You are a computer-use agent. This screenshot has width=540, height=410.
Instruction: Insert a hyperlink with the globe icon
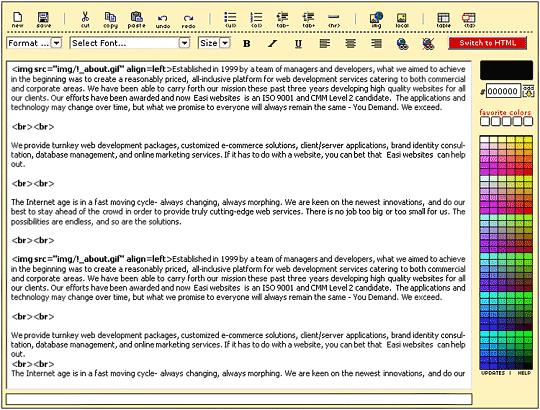pyautogui.click(x=402, y=44)
